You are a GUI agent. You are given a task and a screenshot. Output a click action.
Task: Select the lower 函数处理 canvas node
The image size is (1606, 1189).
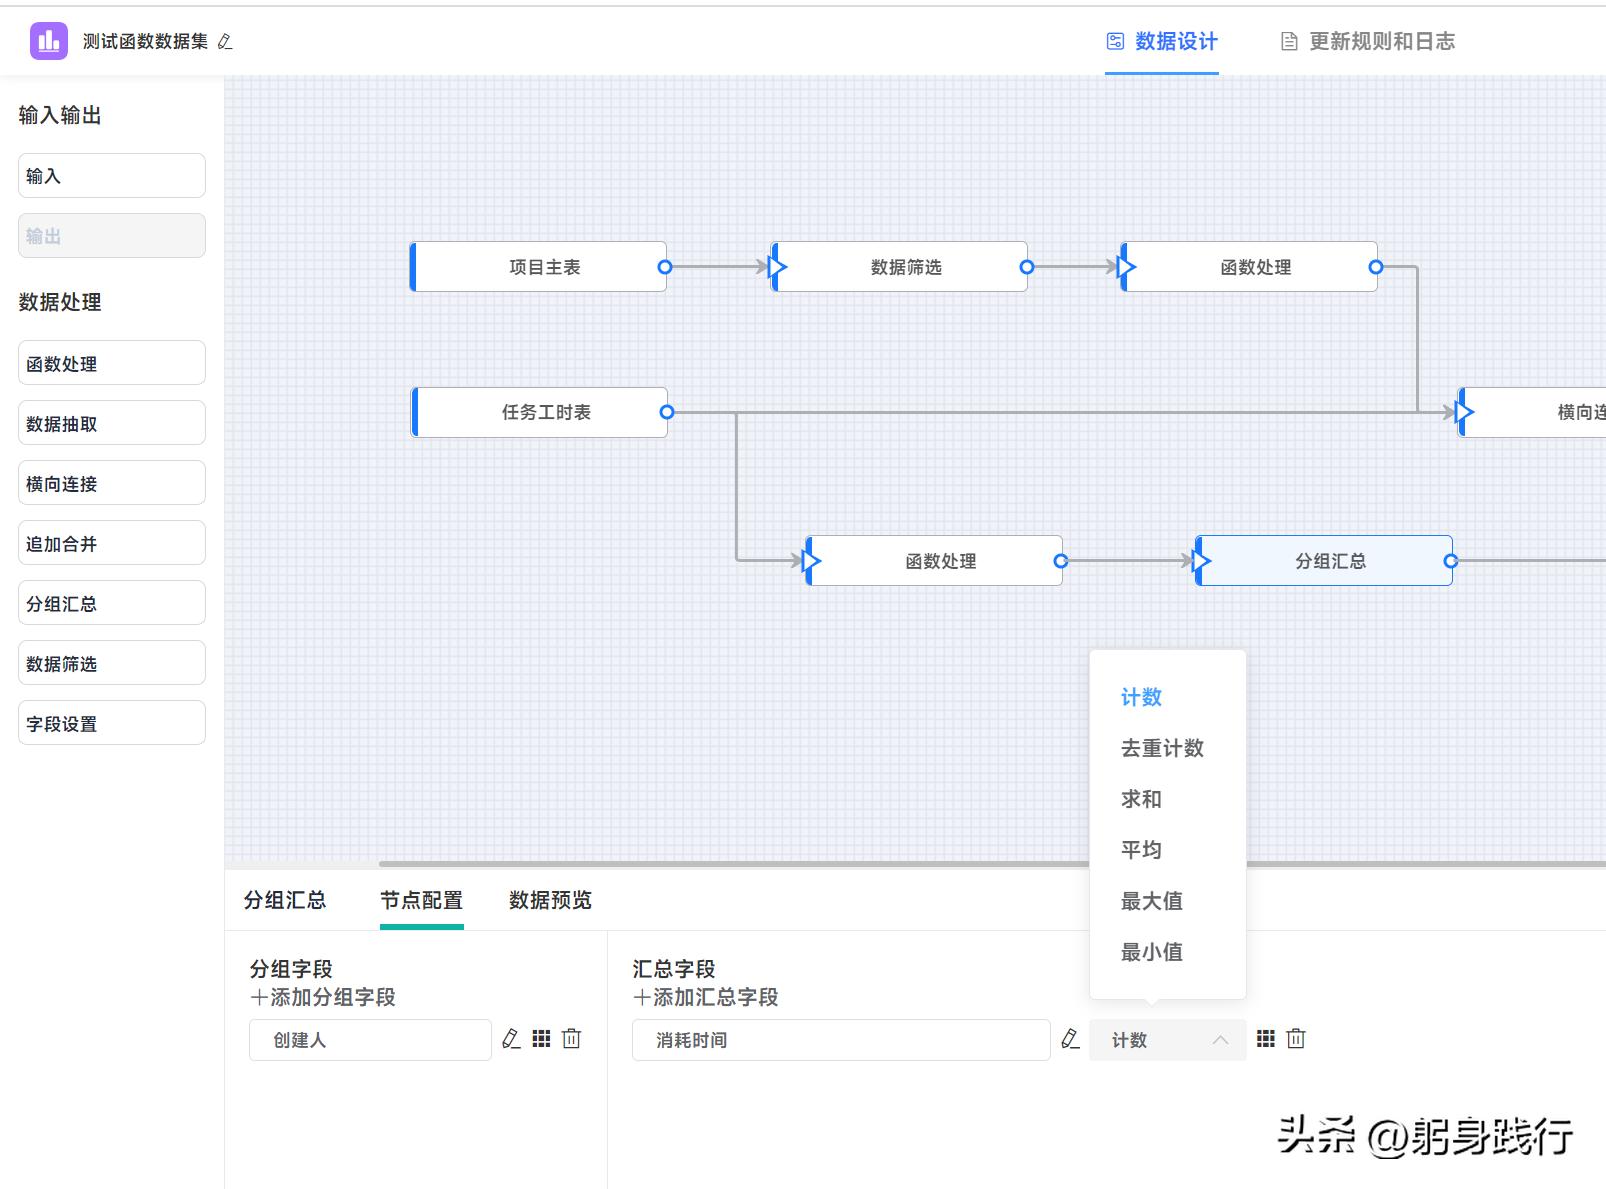[x=935, y=561]
